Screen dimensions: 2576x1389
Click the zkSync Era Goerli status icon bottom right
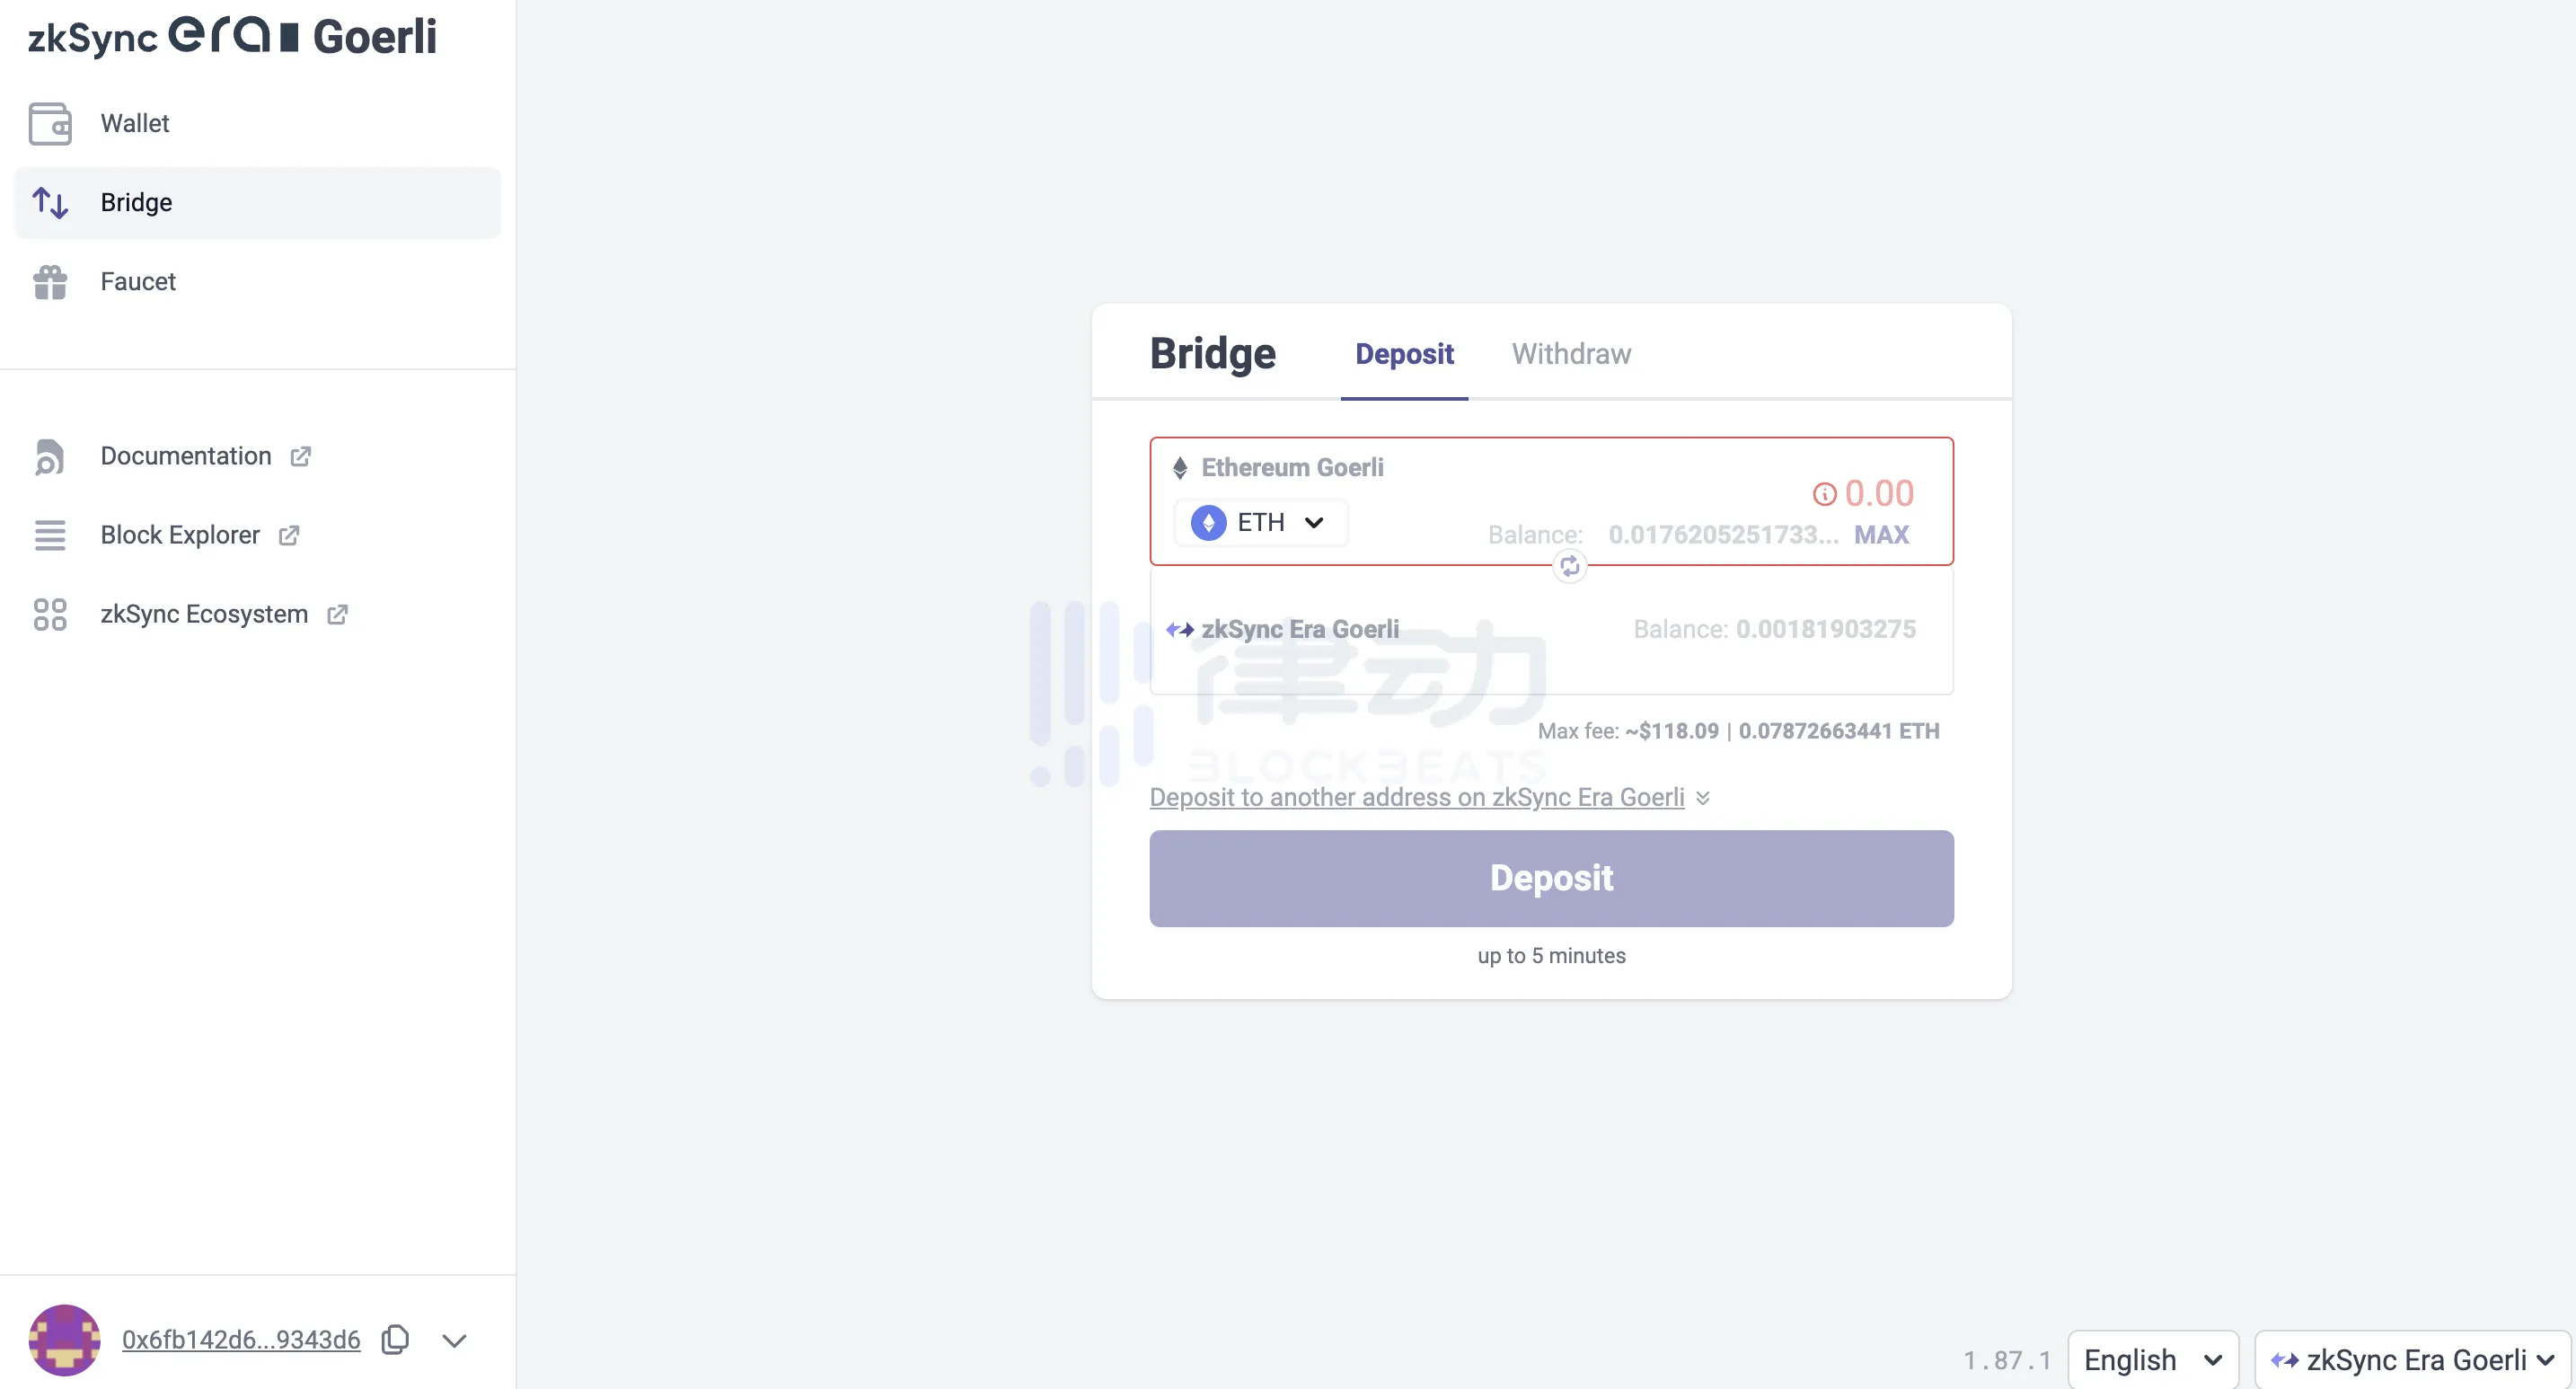coord(2285,1351)
